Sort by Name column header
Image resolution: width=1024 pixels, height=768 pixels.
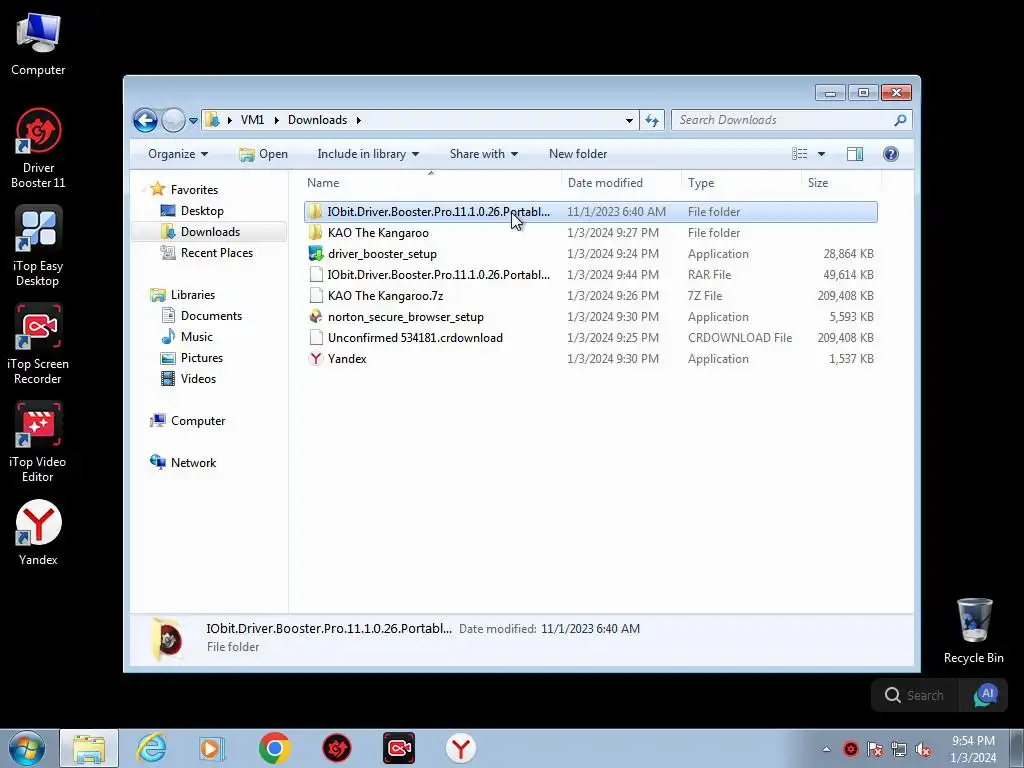[x=431, y=183]
